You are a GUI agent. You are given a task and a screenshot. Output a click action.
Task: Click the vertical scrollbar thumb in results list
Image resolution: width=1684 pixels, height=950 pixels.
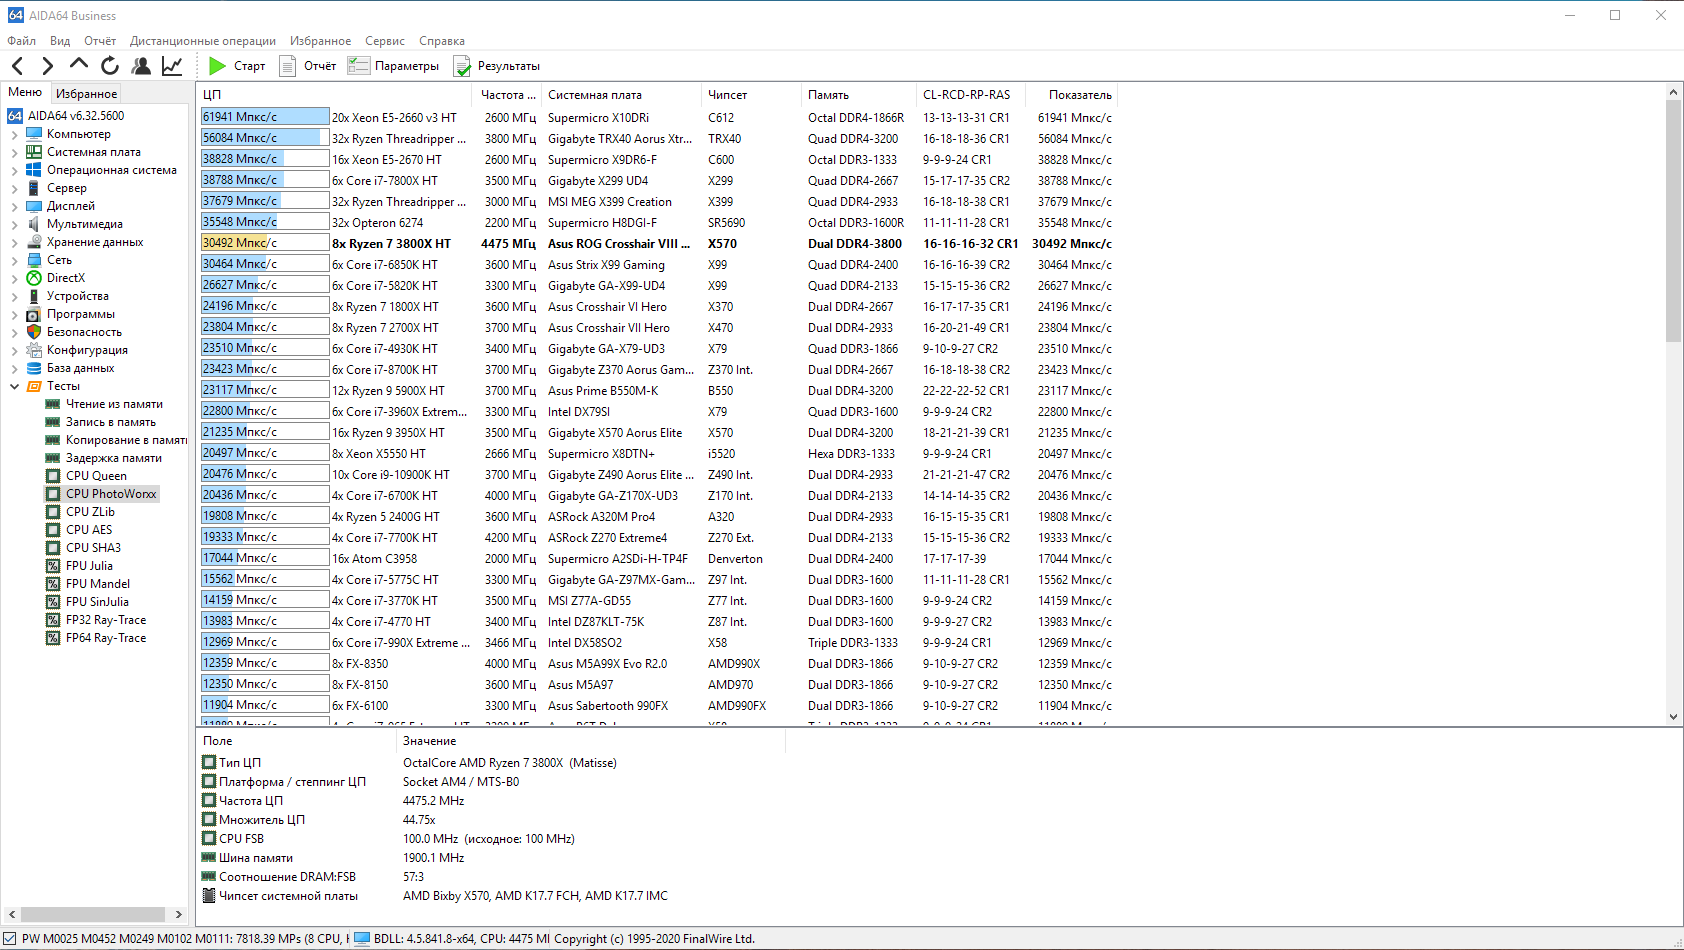tap(1673, 221)
